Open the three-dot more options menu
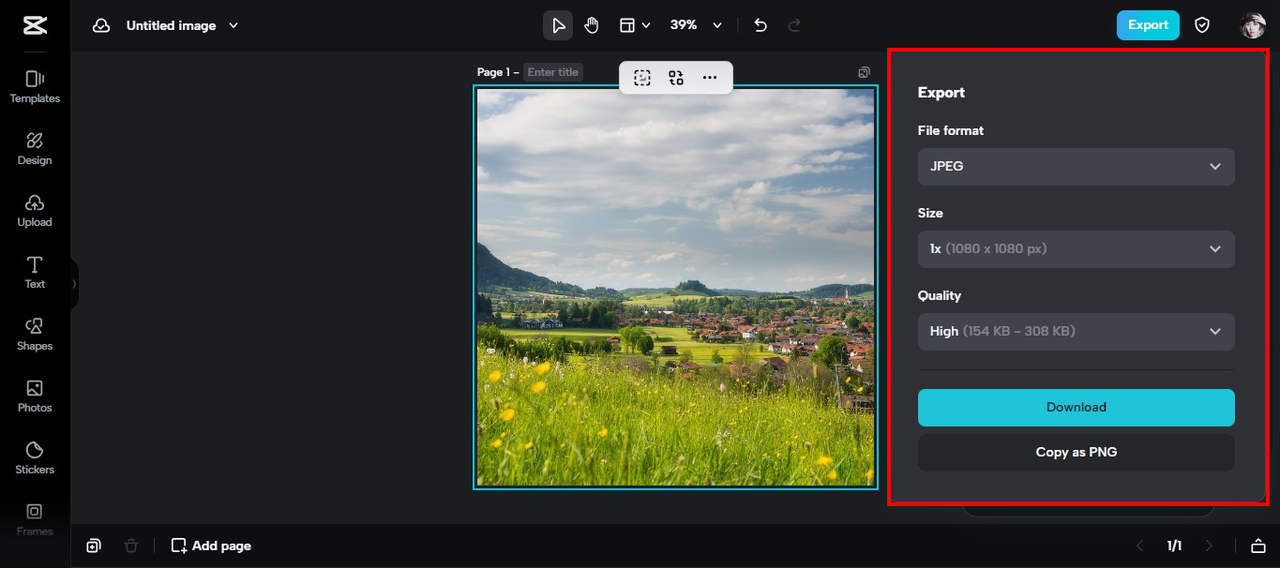This screenshot has height=568, width=1280. [710, 78]
